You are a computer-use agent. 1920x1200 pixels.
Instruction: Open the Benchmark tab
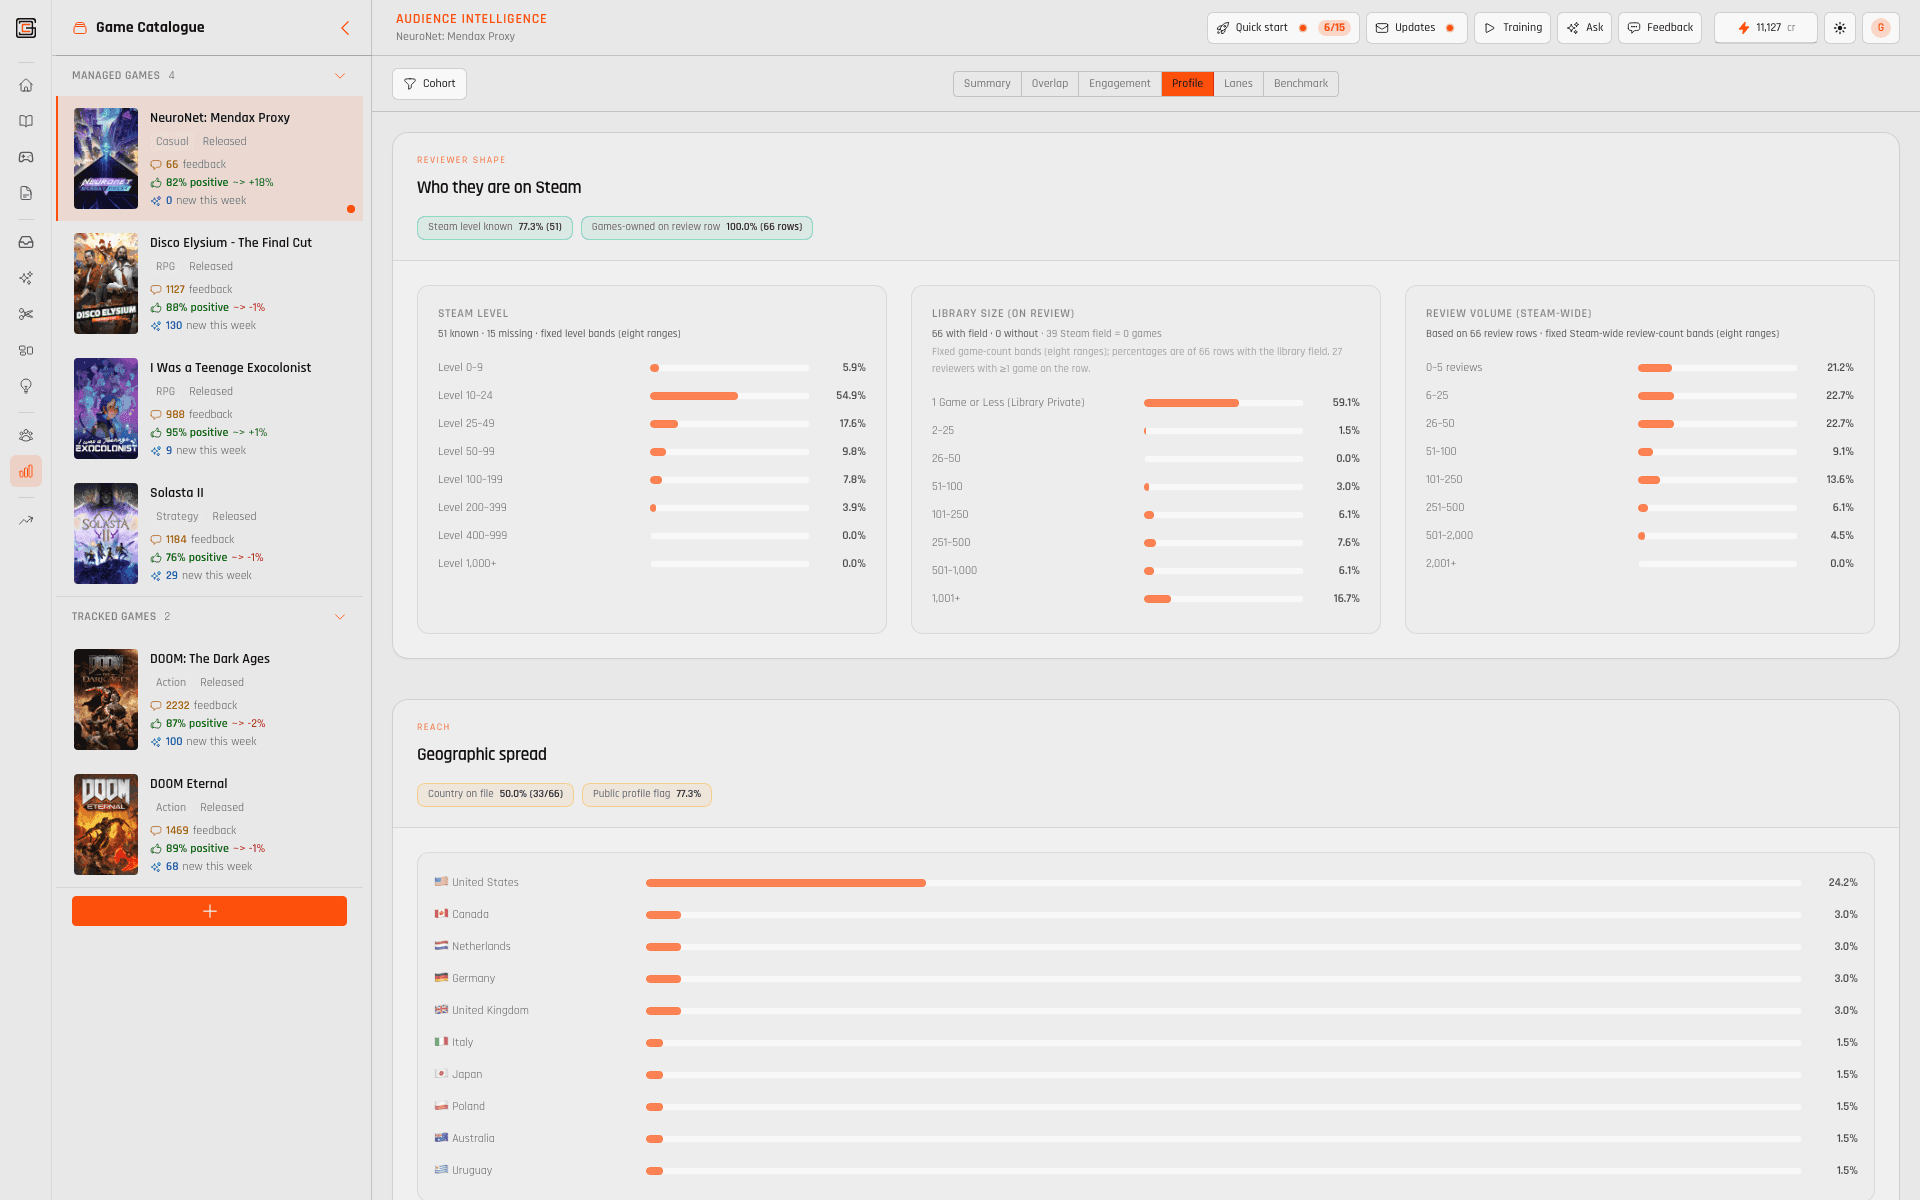pos(1300,83)
